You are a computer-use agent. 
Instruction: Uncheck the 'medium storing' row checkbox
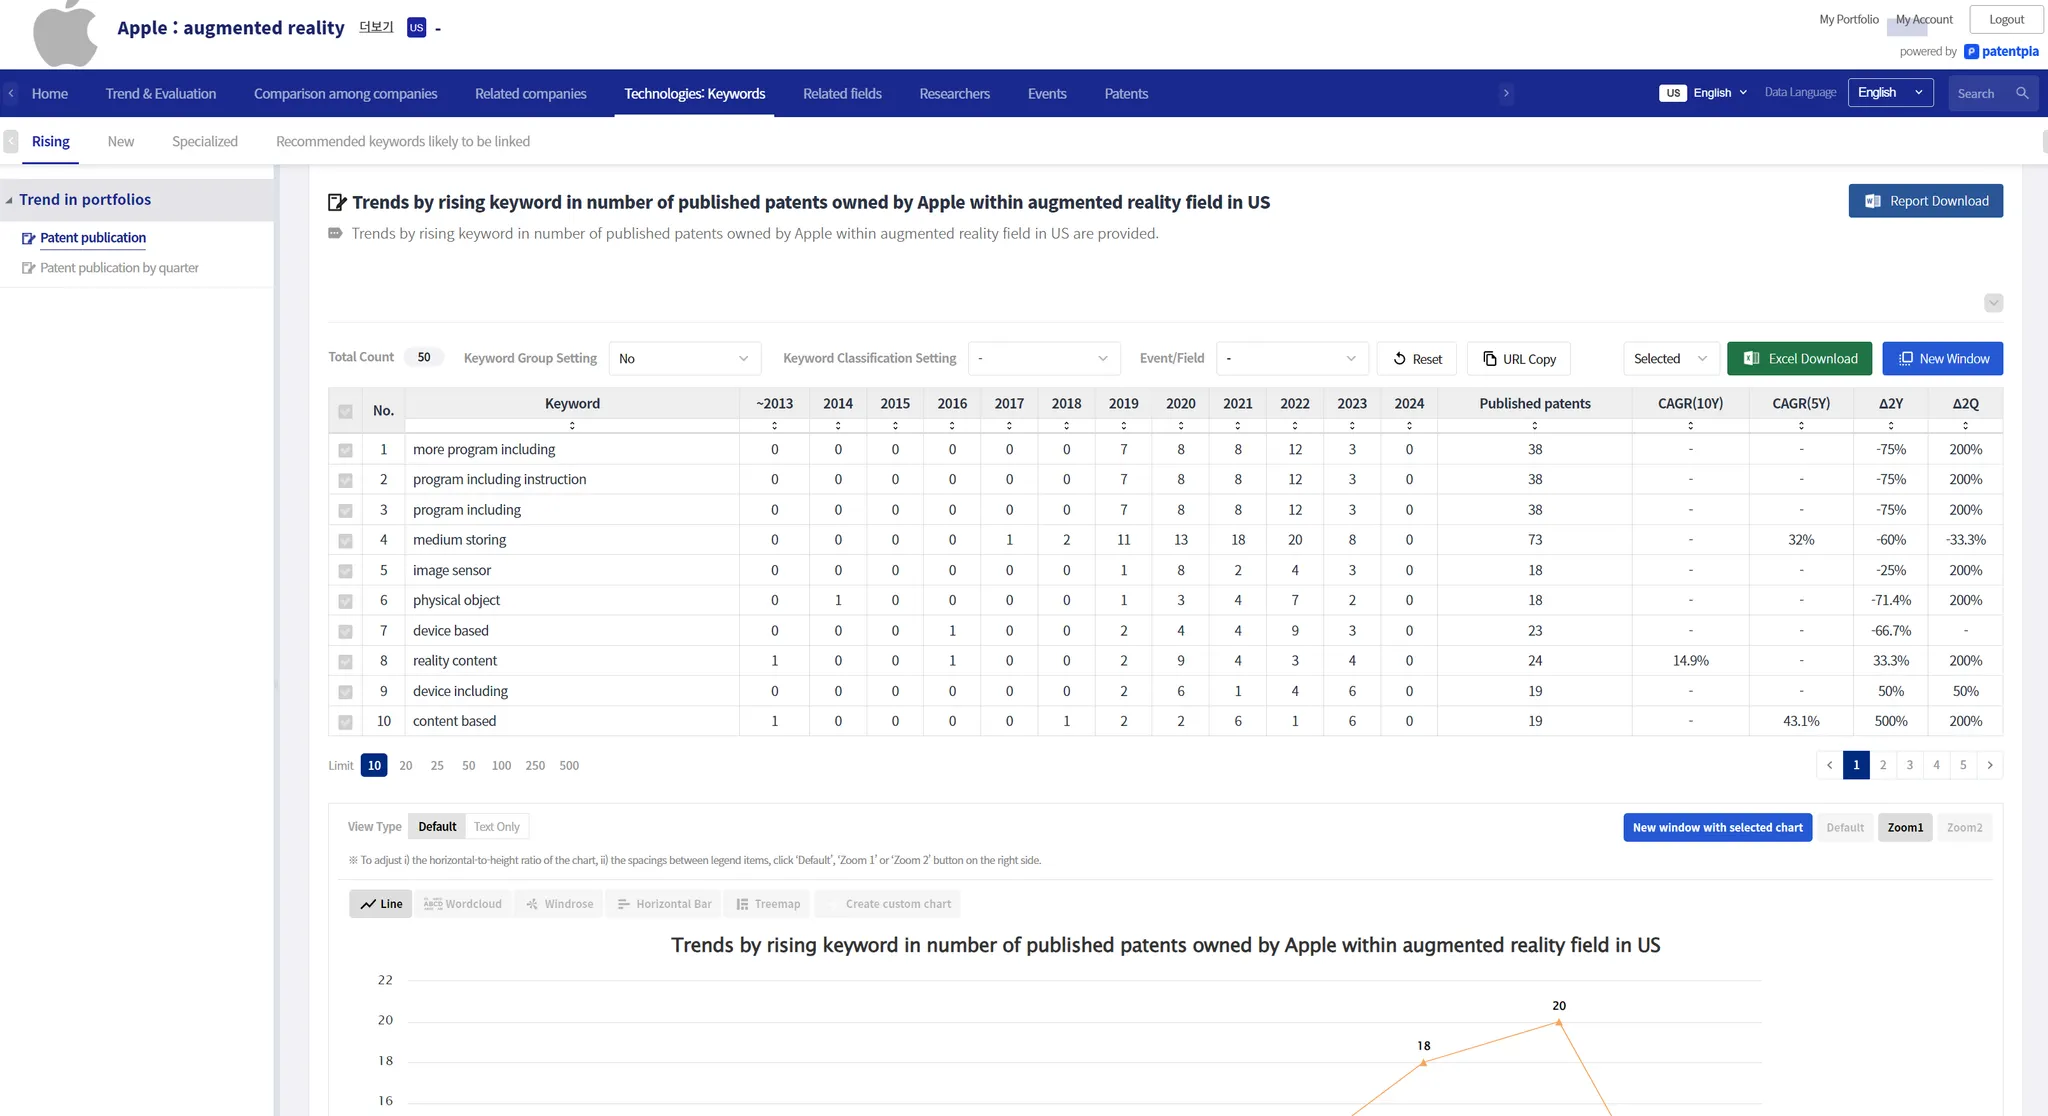[x=345, y=541]
